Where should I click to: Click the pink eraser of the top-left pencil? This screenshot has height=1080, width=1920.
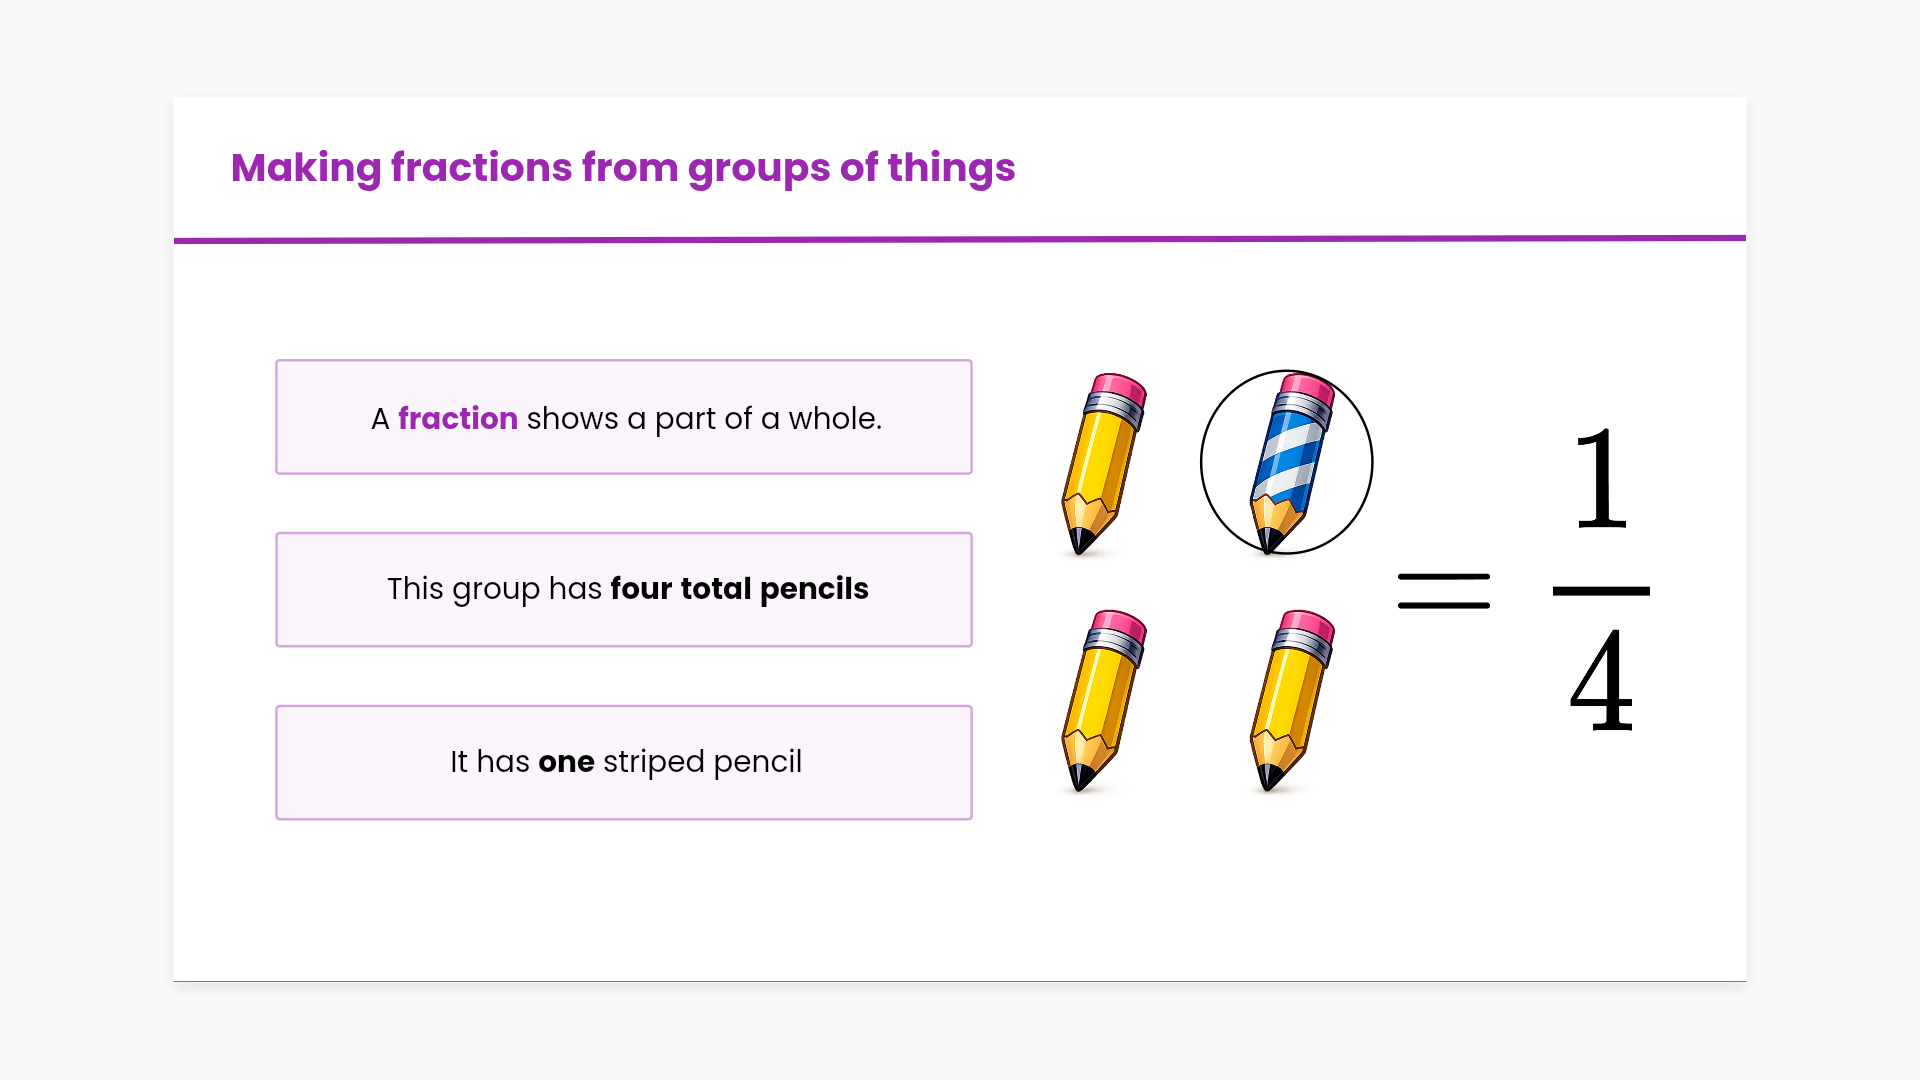[x=1120, y=387]
